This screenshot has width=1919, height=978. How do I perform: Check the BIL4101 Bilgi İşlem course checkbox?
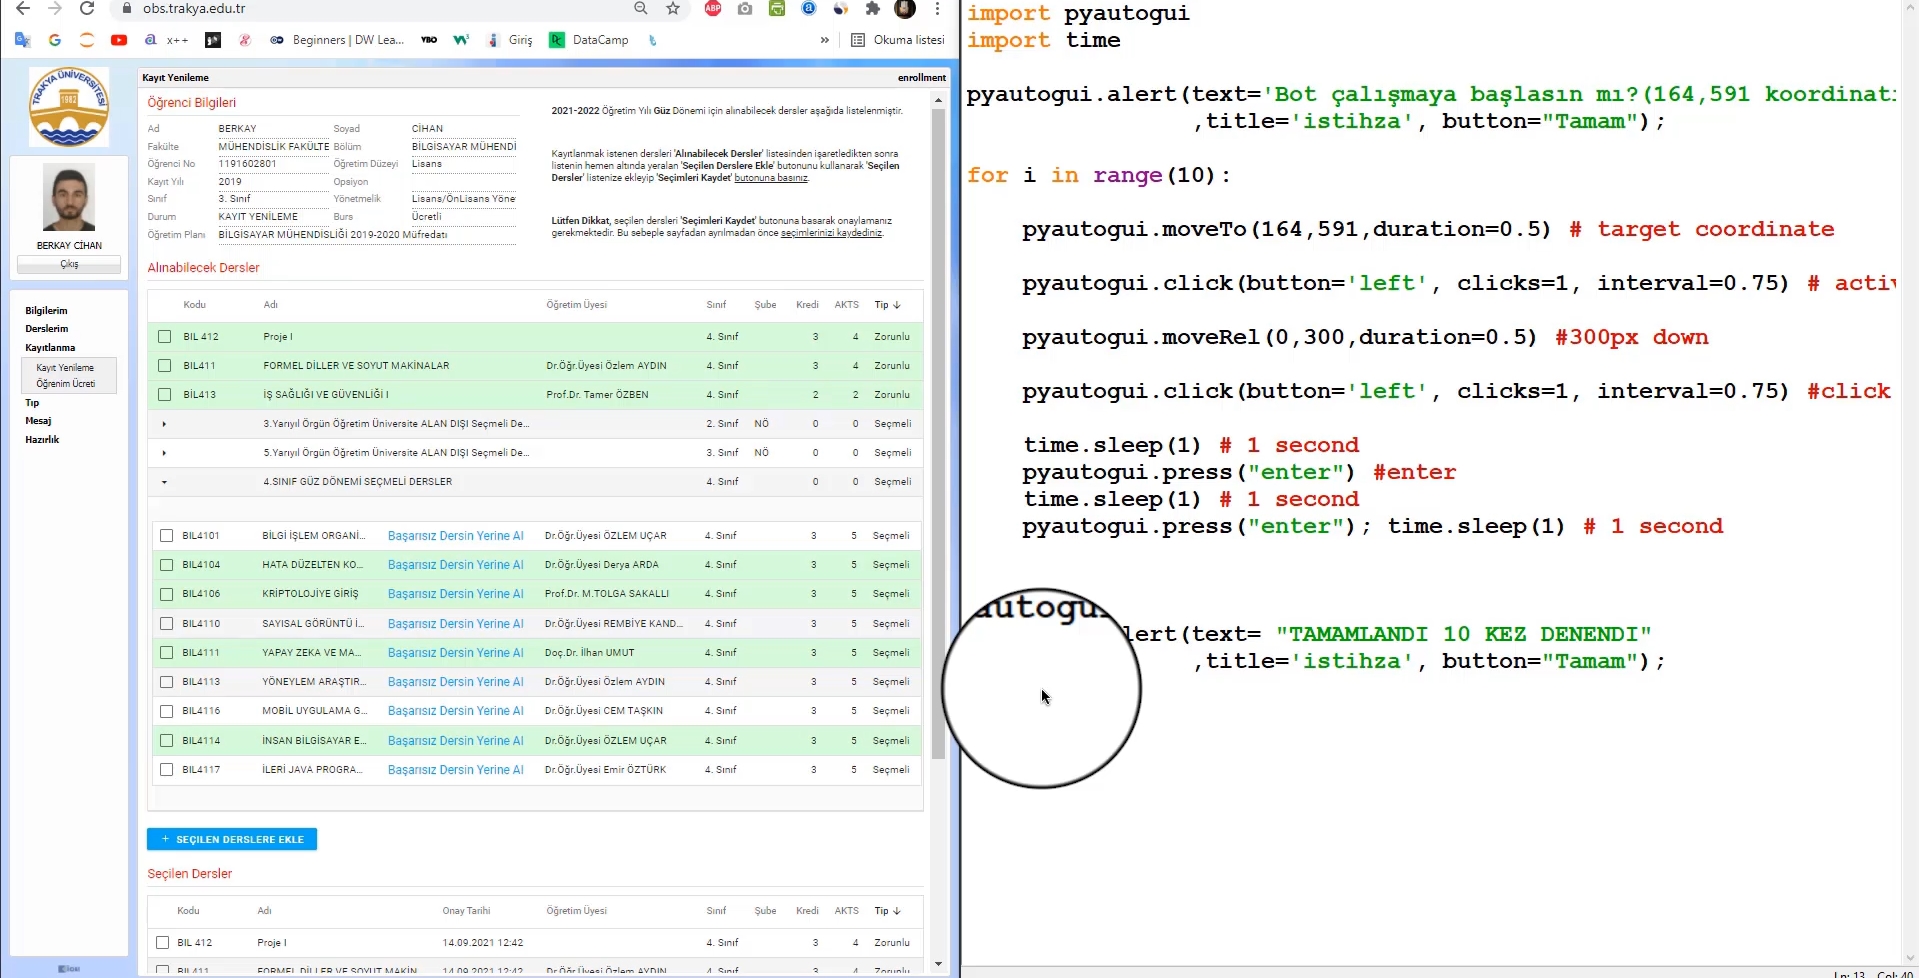pos(167,536)
